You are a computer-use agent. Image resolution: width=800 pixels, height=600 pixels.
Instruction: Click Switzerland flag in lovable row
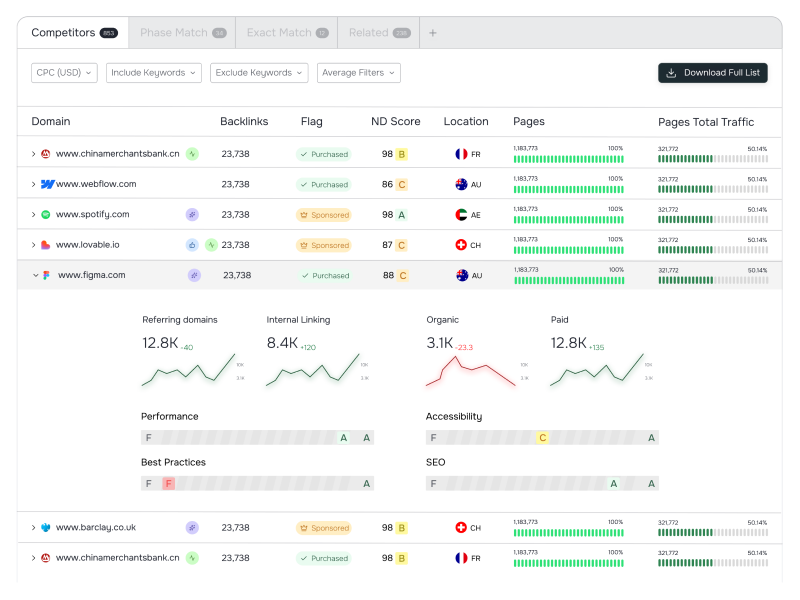[x=461, y=245]
